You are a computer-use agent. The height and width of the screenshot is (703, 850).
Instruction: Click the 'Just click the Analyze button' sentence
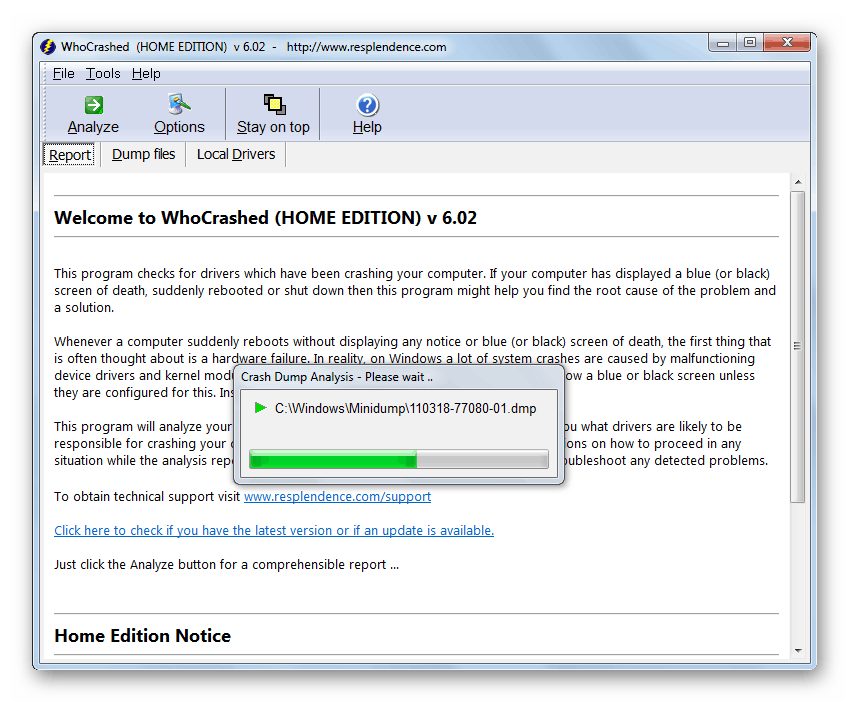227,565
